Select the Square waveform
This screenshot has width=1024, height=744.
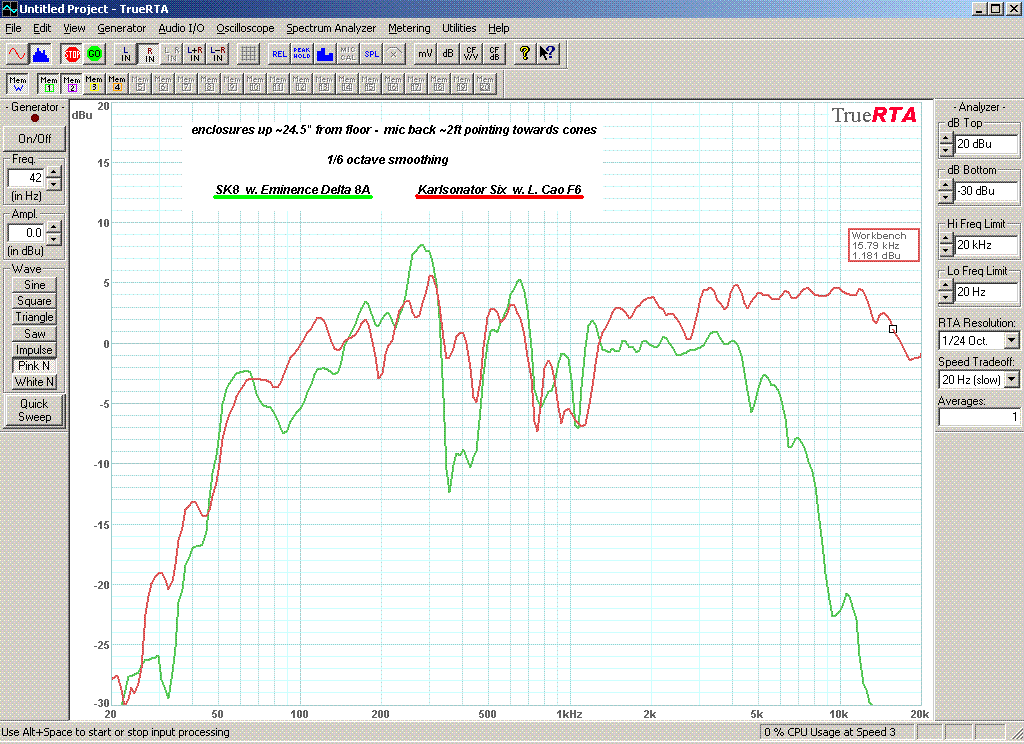click(x=35, y=301)
